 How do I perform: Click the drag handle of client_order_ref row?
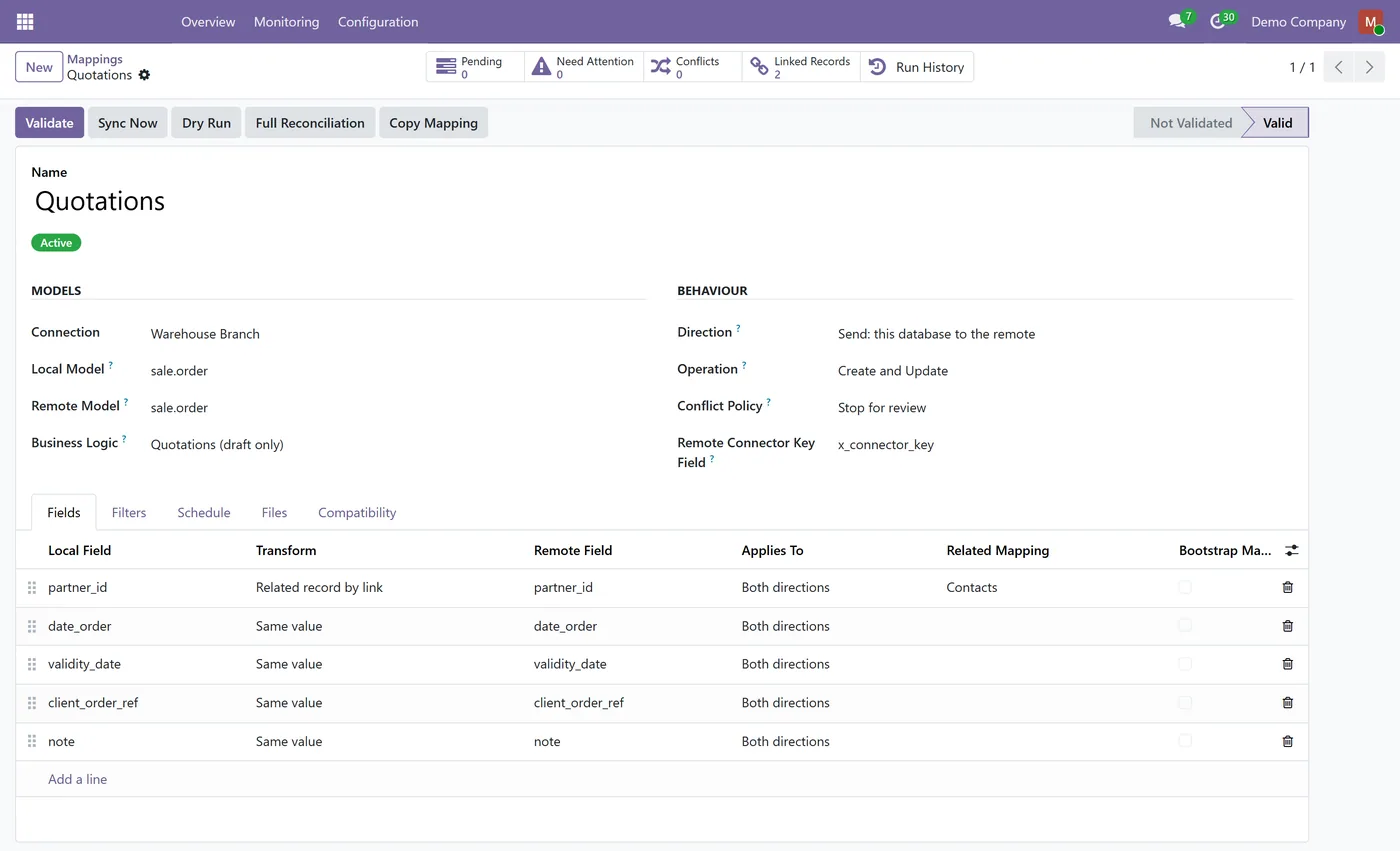[x=32, y=703]
